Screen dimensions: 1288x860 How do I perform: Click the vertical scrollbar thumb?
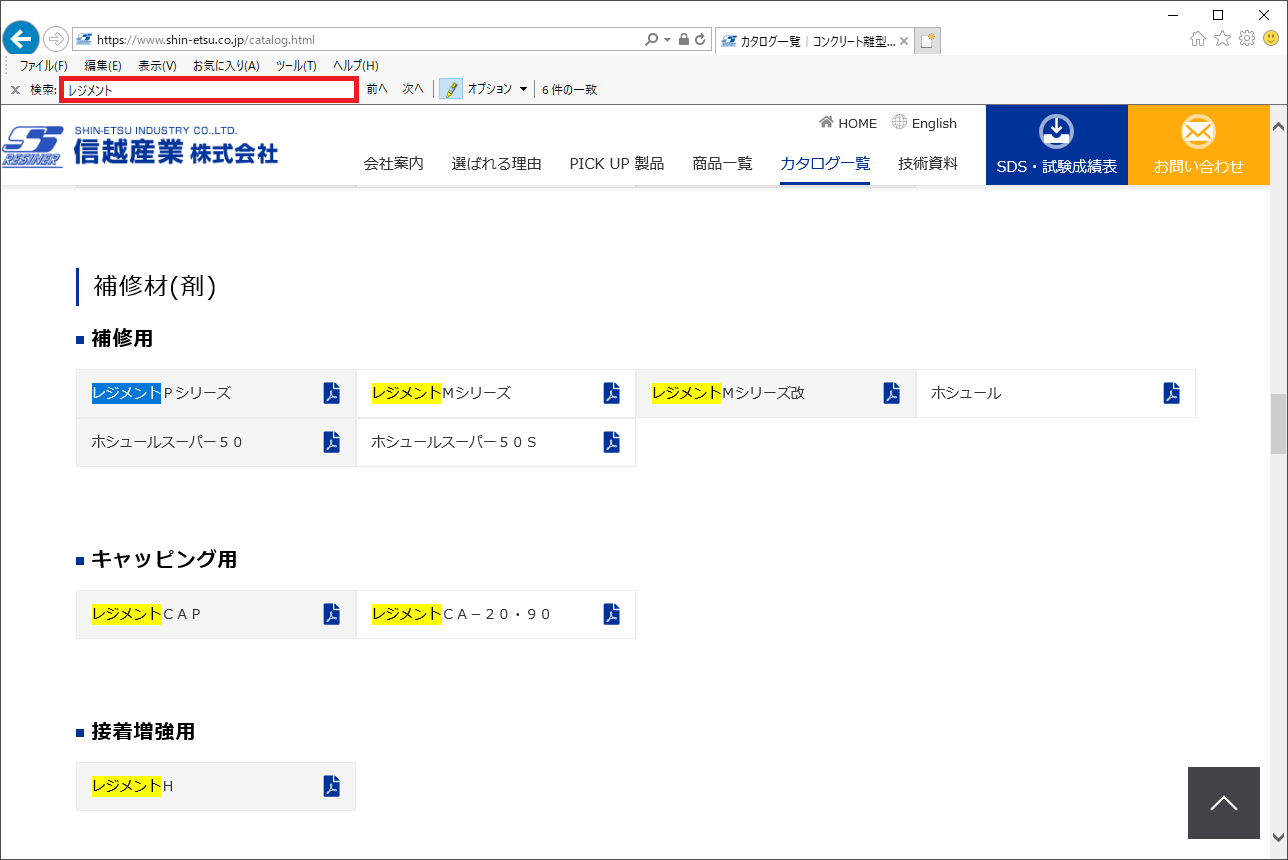click(x=1278, y=424)
